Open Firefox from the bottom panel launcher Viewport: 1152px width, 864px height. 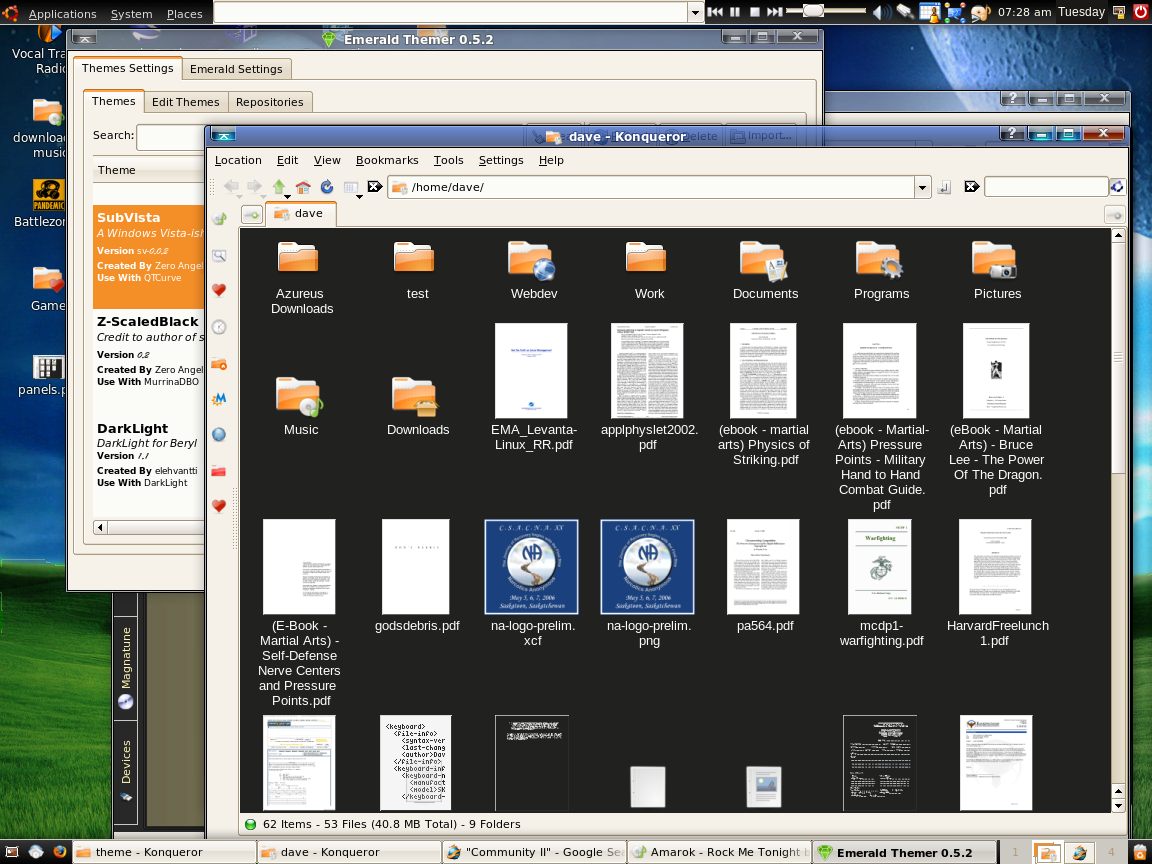[x=60, y=852]
